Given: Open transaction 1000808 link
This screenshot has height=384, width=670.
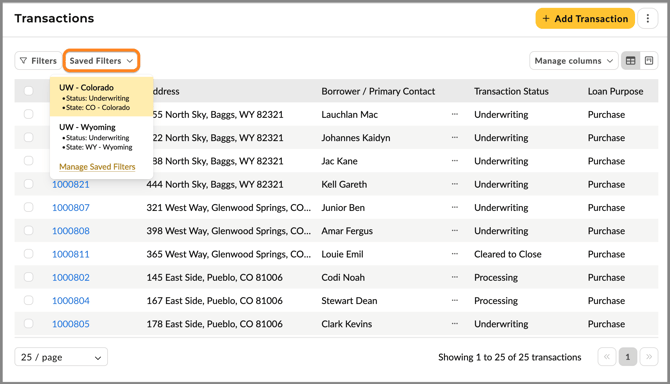Looking at the screenshot, I should 71,231.
